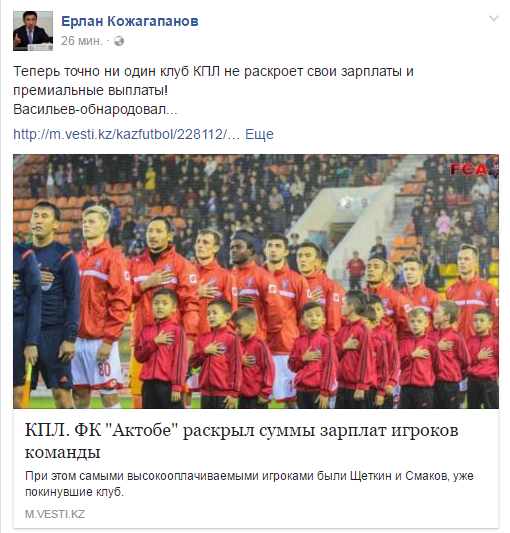The image size is (510, 533).
Task: Click the "премиальные выплаты!" text line
Action: (x=90, y=91)
